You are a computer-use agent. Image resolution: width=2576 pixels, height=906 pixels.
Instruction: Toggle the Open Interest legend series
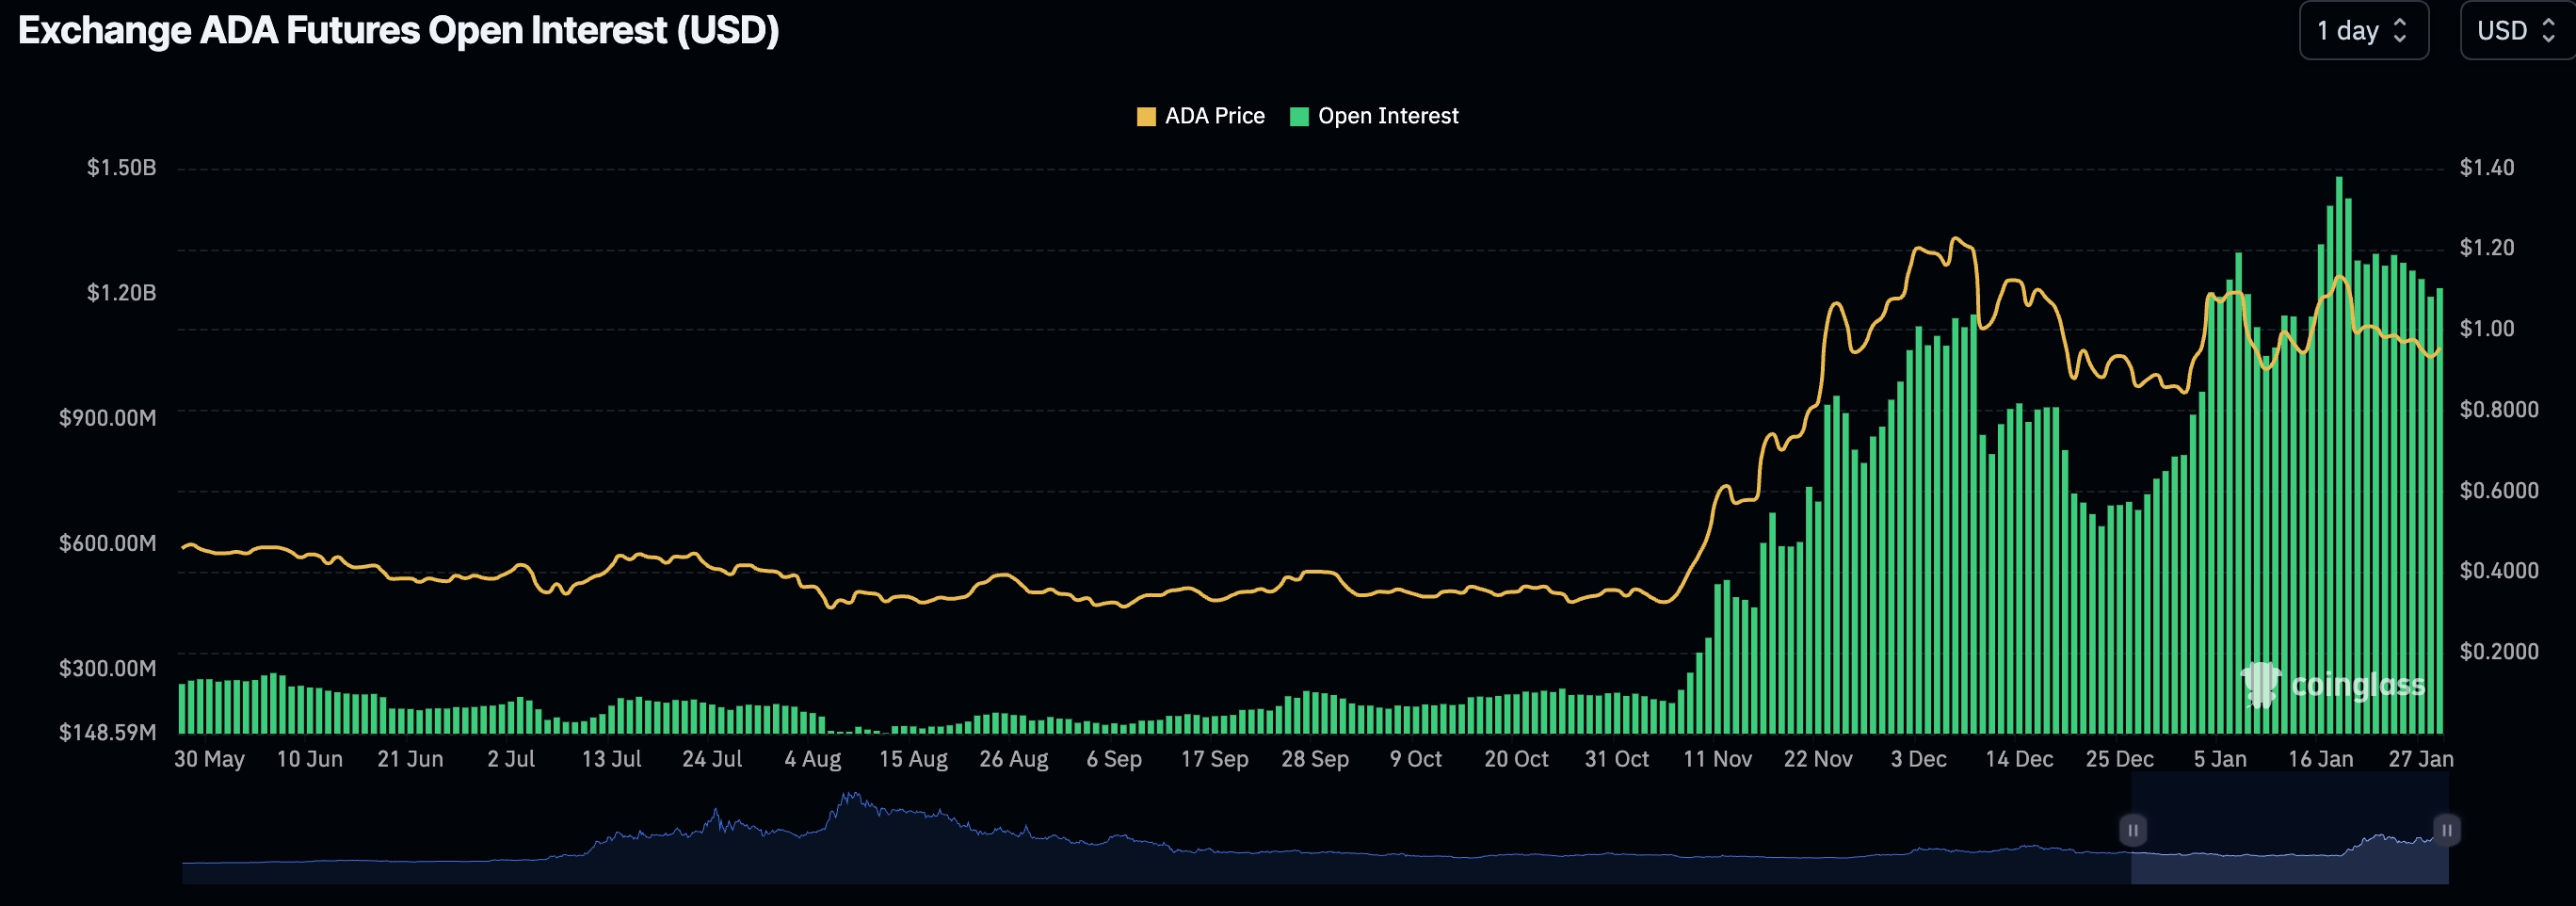pyautogui.click(x=1374, y=116)
